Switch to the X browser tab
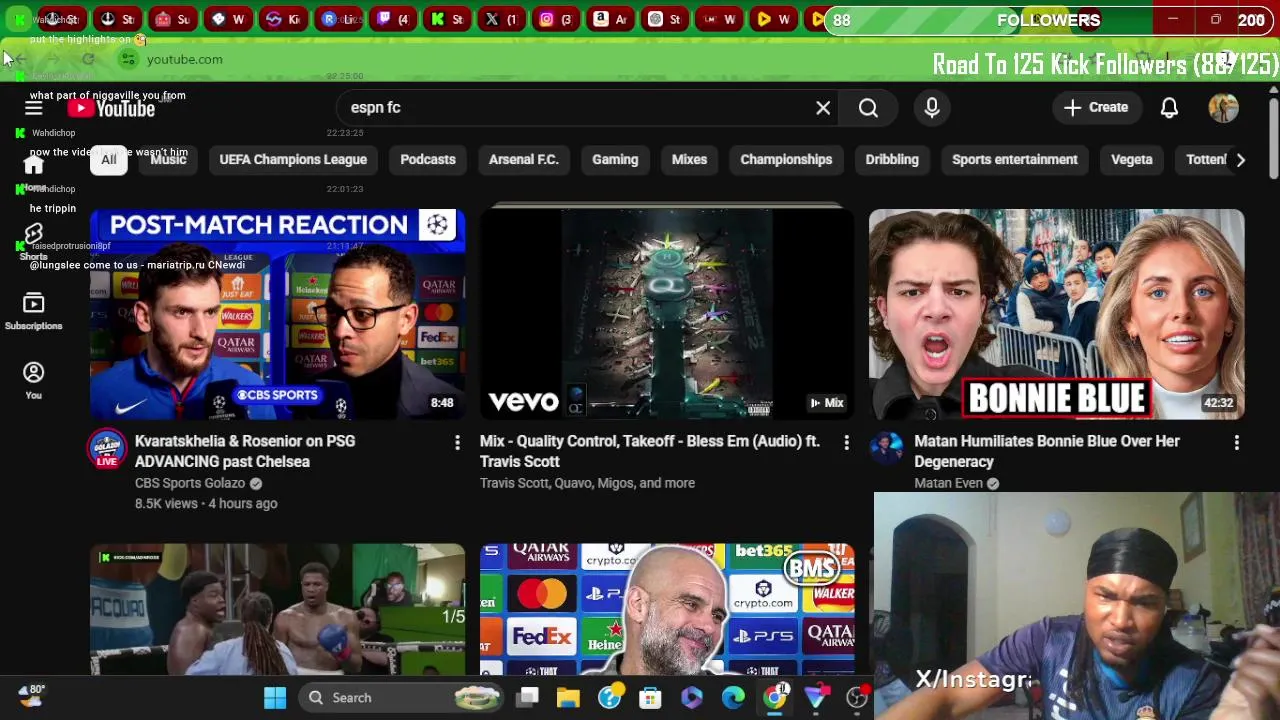Image resolution: width=1280 pixels, height=720 pixels. tap(500, 19)
